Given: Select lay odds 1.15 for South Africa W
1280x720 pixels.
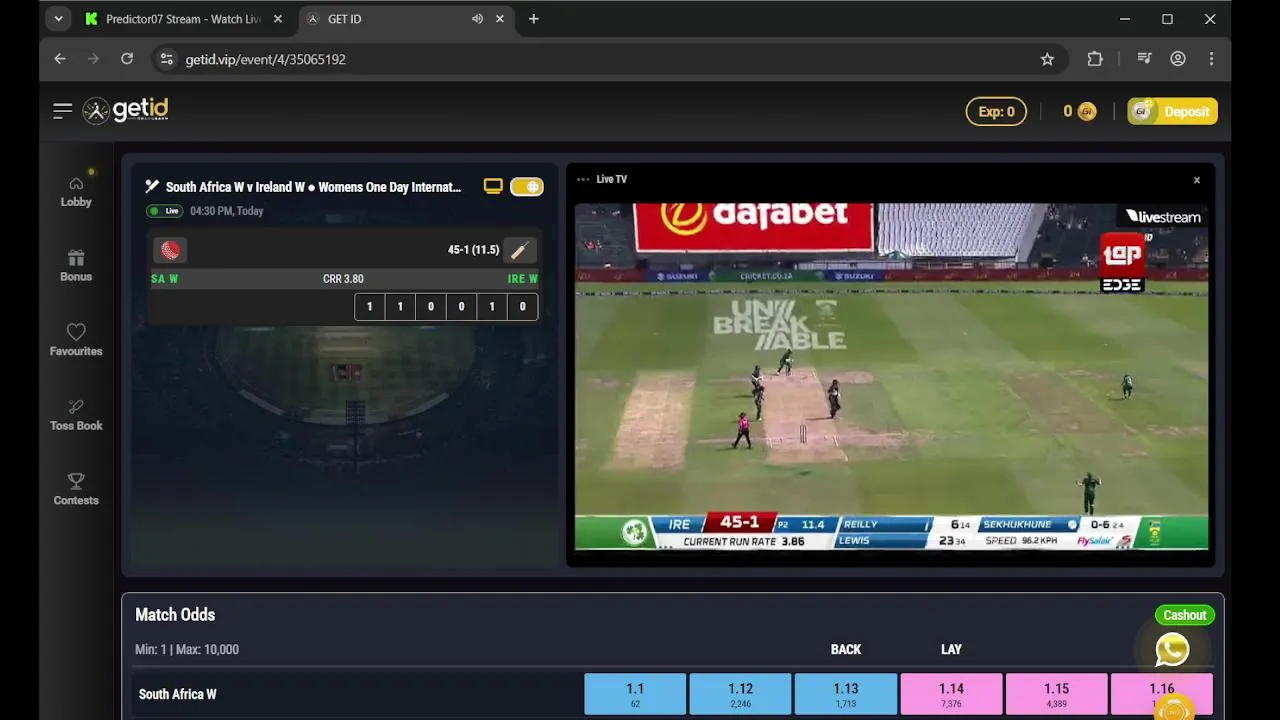Looking at the screenshot, I should point(1056,694).
